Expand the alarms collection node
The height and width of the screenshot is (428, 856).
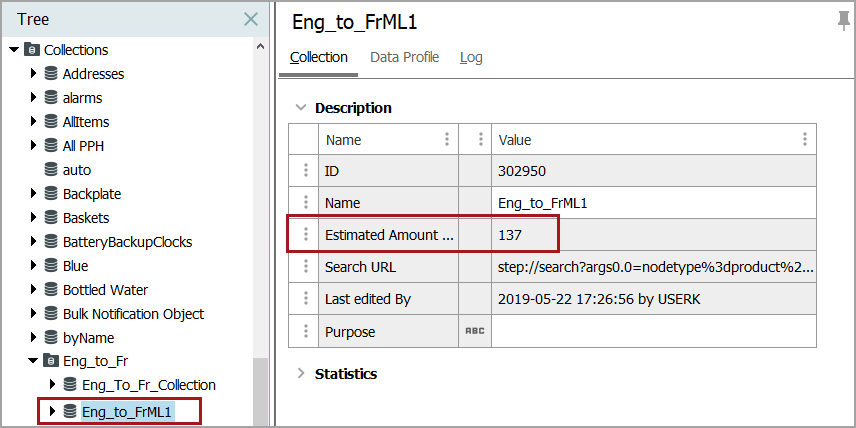click(x=33, y=98)
